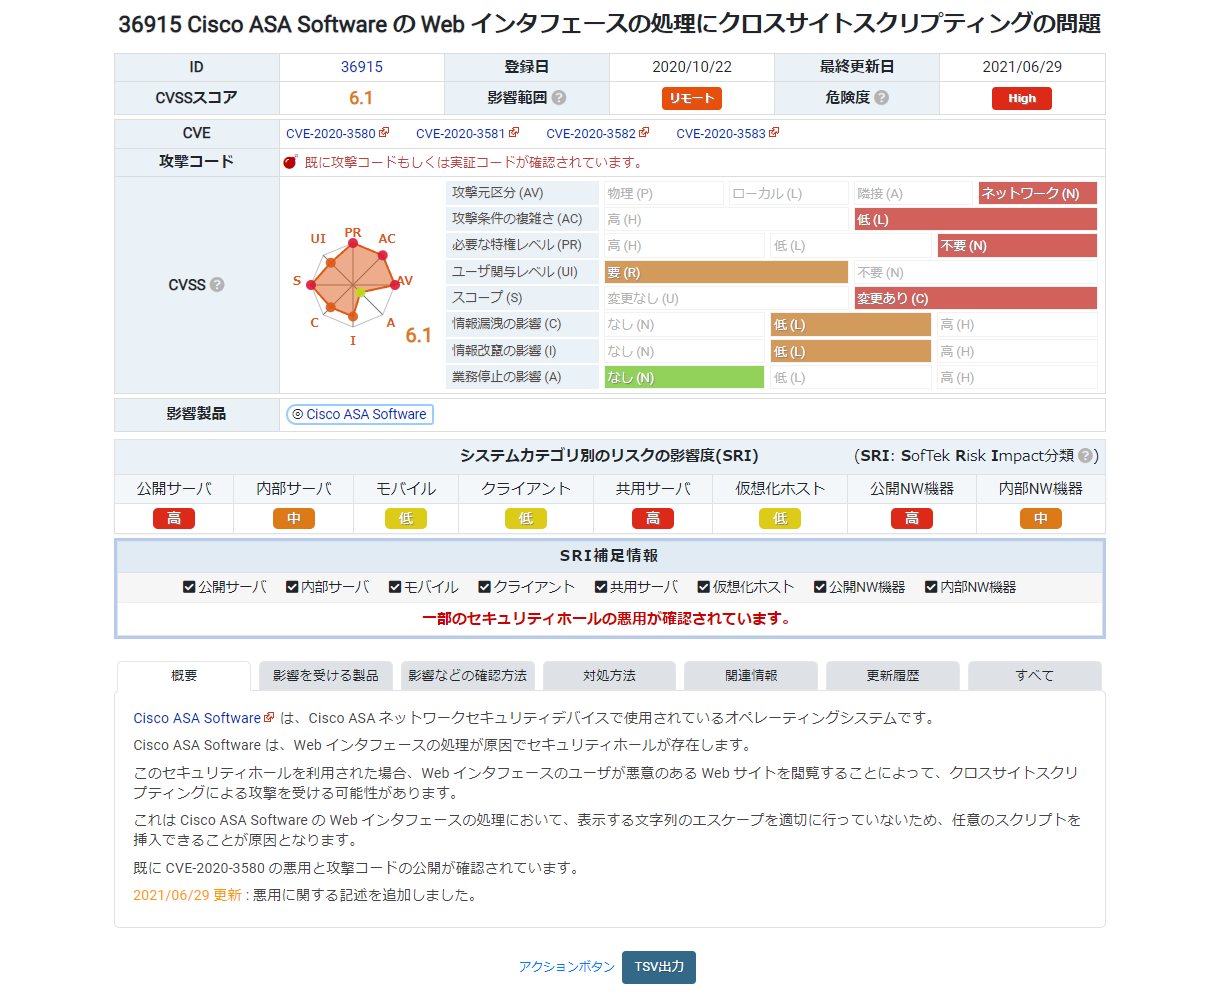Click external link icon after CVE-2020-3580
Image resolution: width=1222 pixels, height=996 pixels.
tap(384, 133)
